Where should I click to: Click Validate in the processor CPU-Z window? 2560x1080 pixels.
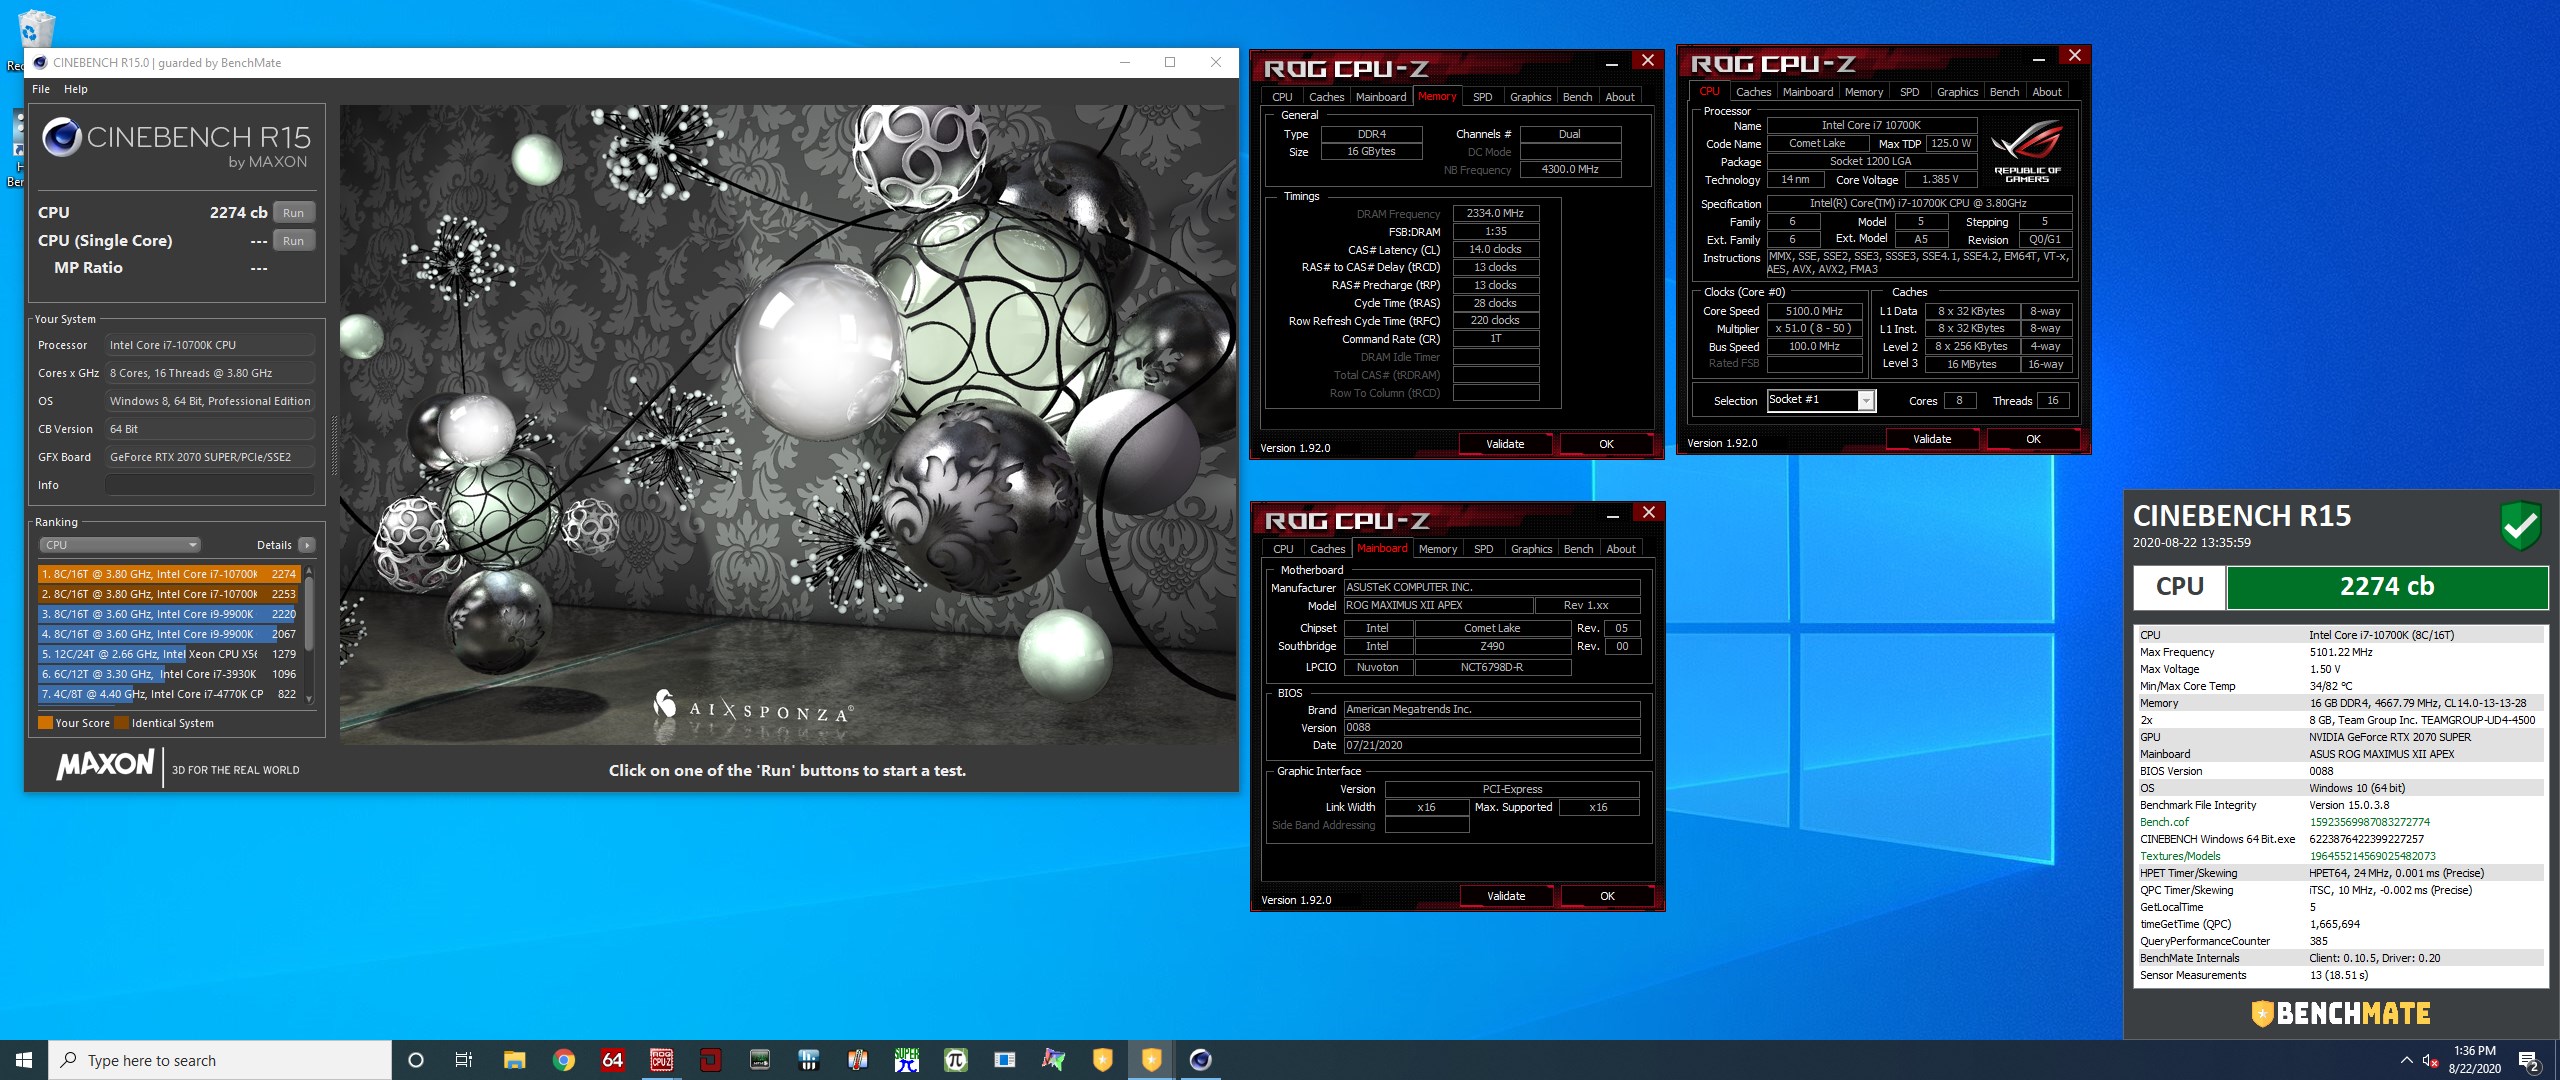tap(1932, 439)
